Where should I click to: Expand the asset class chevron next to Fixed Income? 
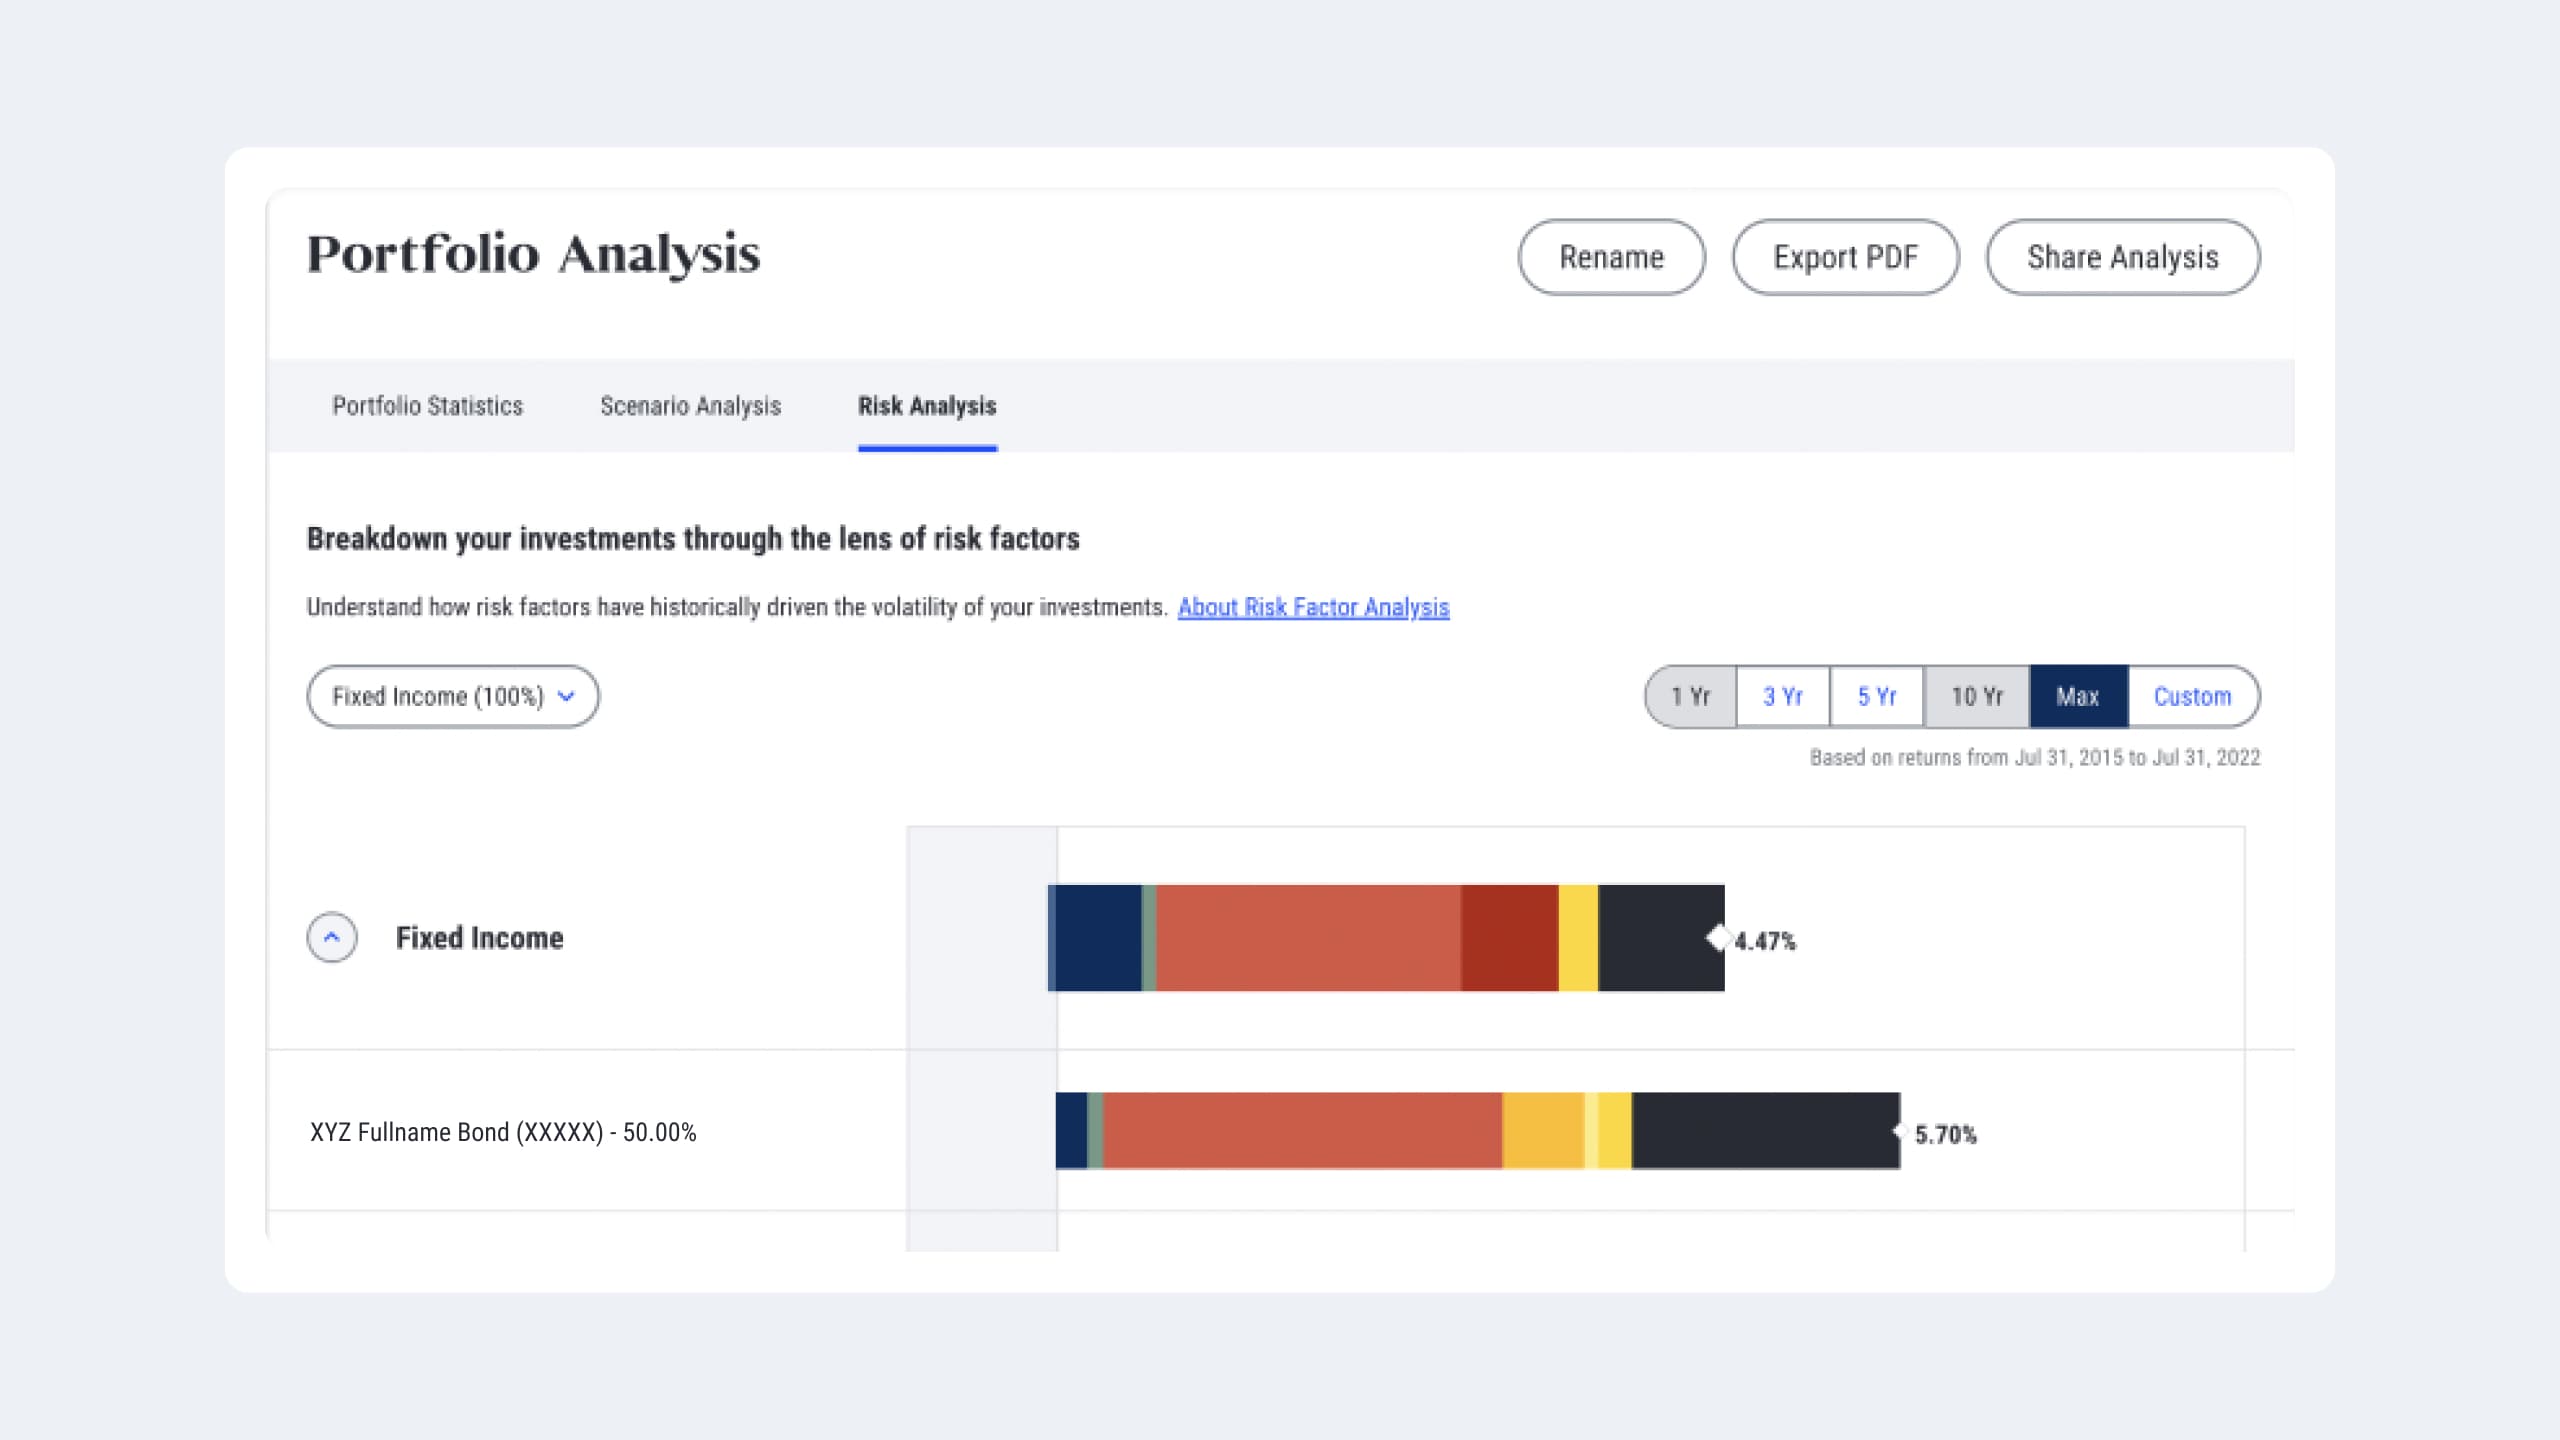tap(331, 938)
